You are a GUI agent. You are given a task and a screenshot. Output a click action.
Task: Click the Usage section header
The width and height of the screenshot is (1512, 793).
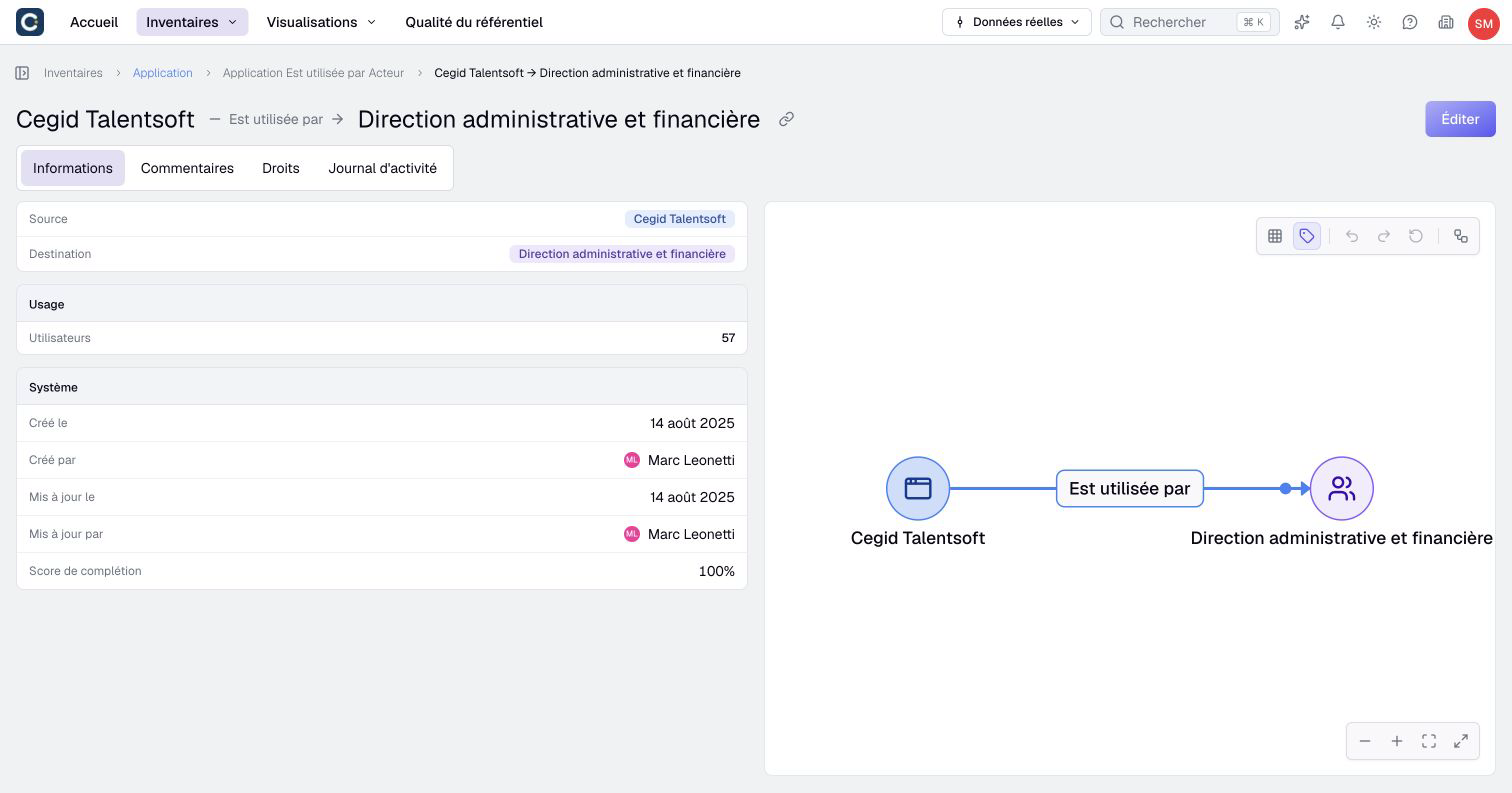[382, 304]
